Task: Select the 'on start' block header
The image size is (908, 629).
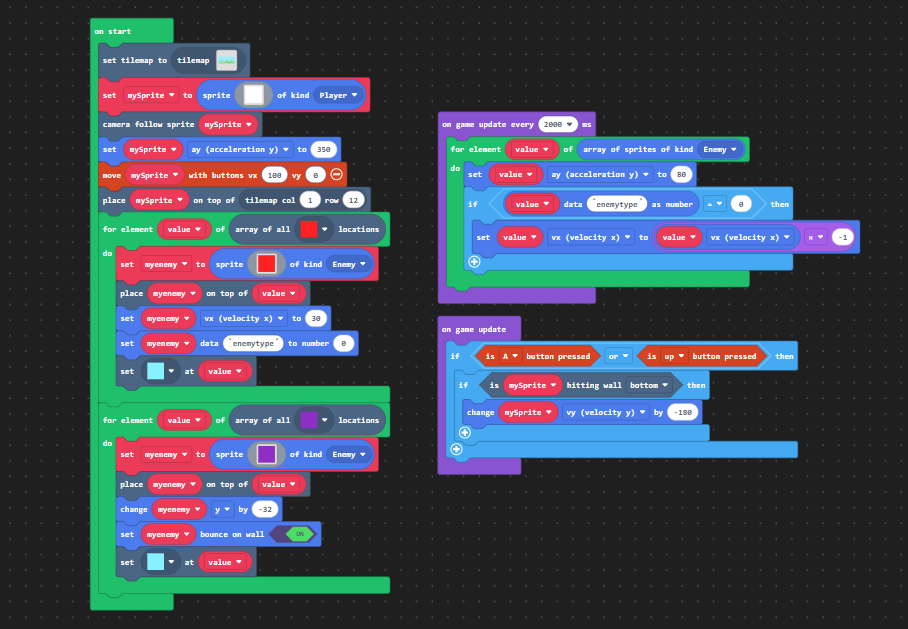Action: (112, 31)
